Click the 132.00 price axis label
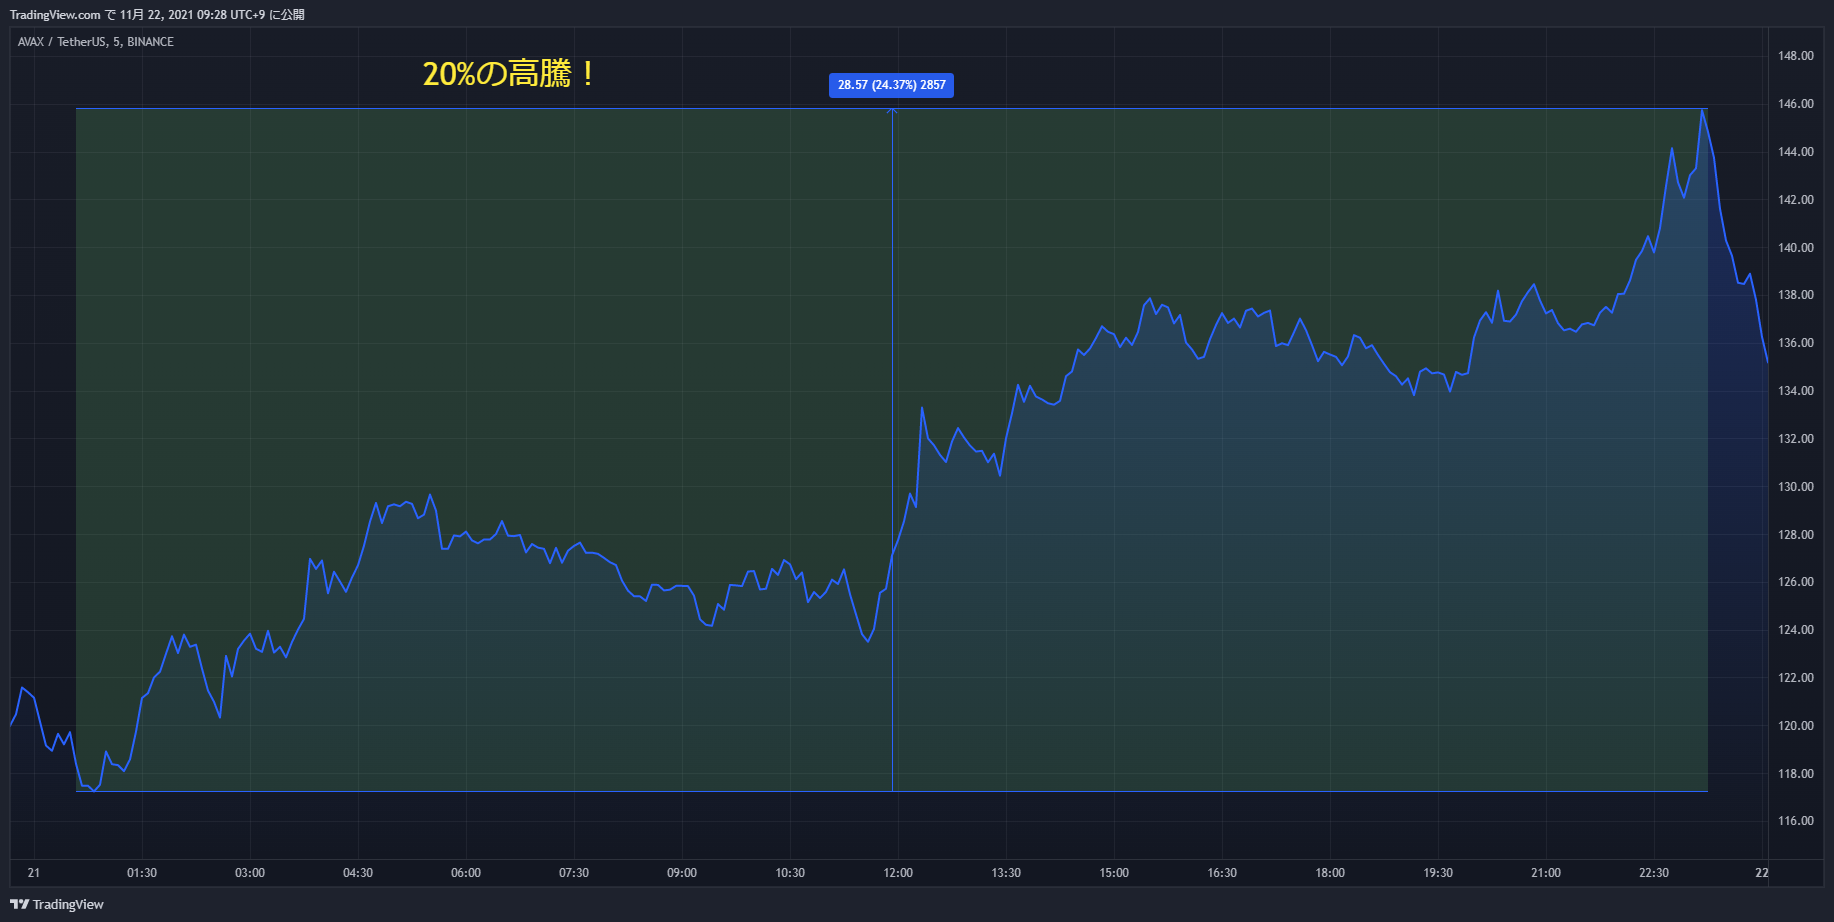Screen dimensions: 1834x922 [1795, 439]
